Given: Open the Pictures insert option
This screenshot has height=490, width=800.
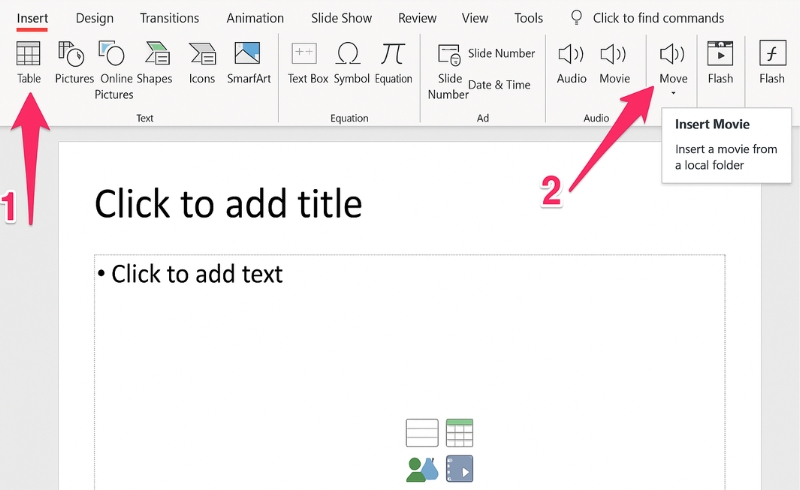Looking at the screenshot, I should (x=74, y=62).
